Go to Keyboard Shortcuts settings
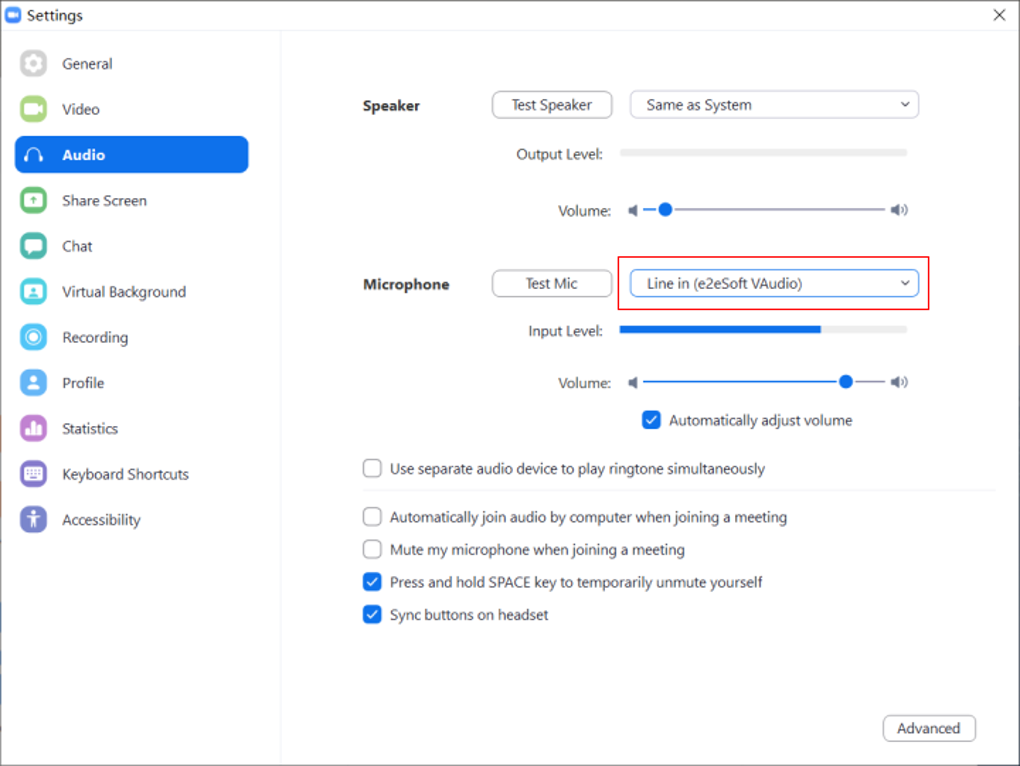The image size is (1020, 766). (125, 474)
